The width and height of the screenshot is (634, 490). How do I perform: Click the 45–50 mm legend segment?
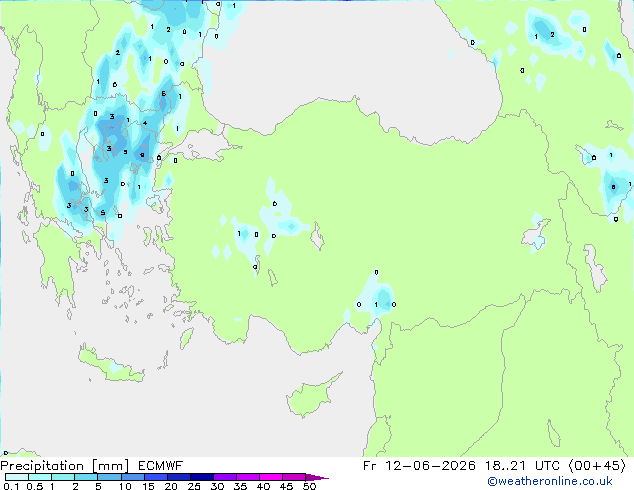click(294, 477)
